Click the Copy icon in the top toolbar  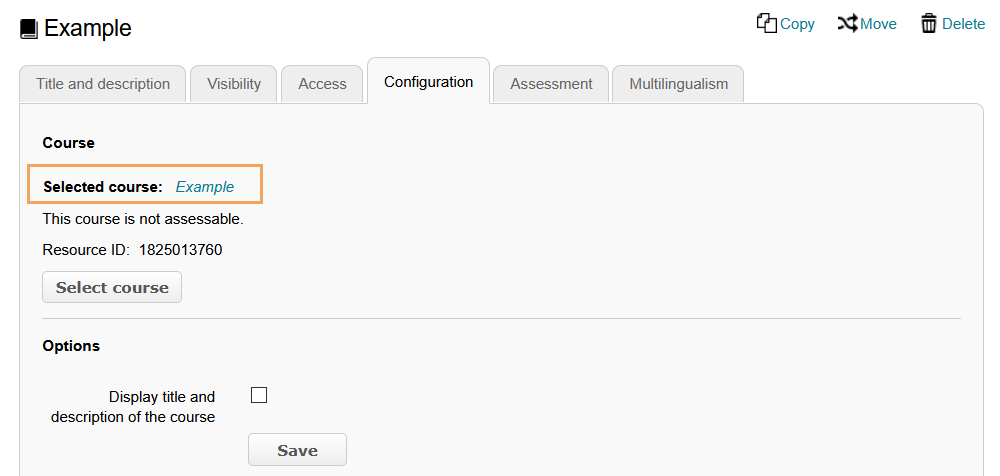pos(767,23)
